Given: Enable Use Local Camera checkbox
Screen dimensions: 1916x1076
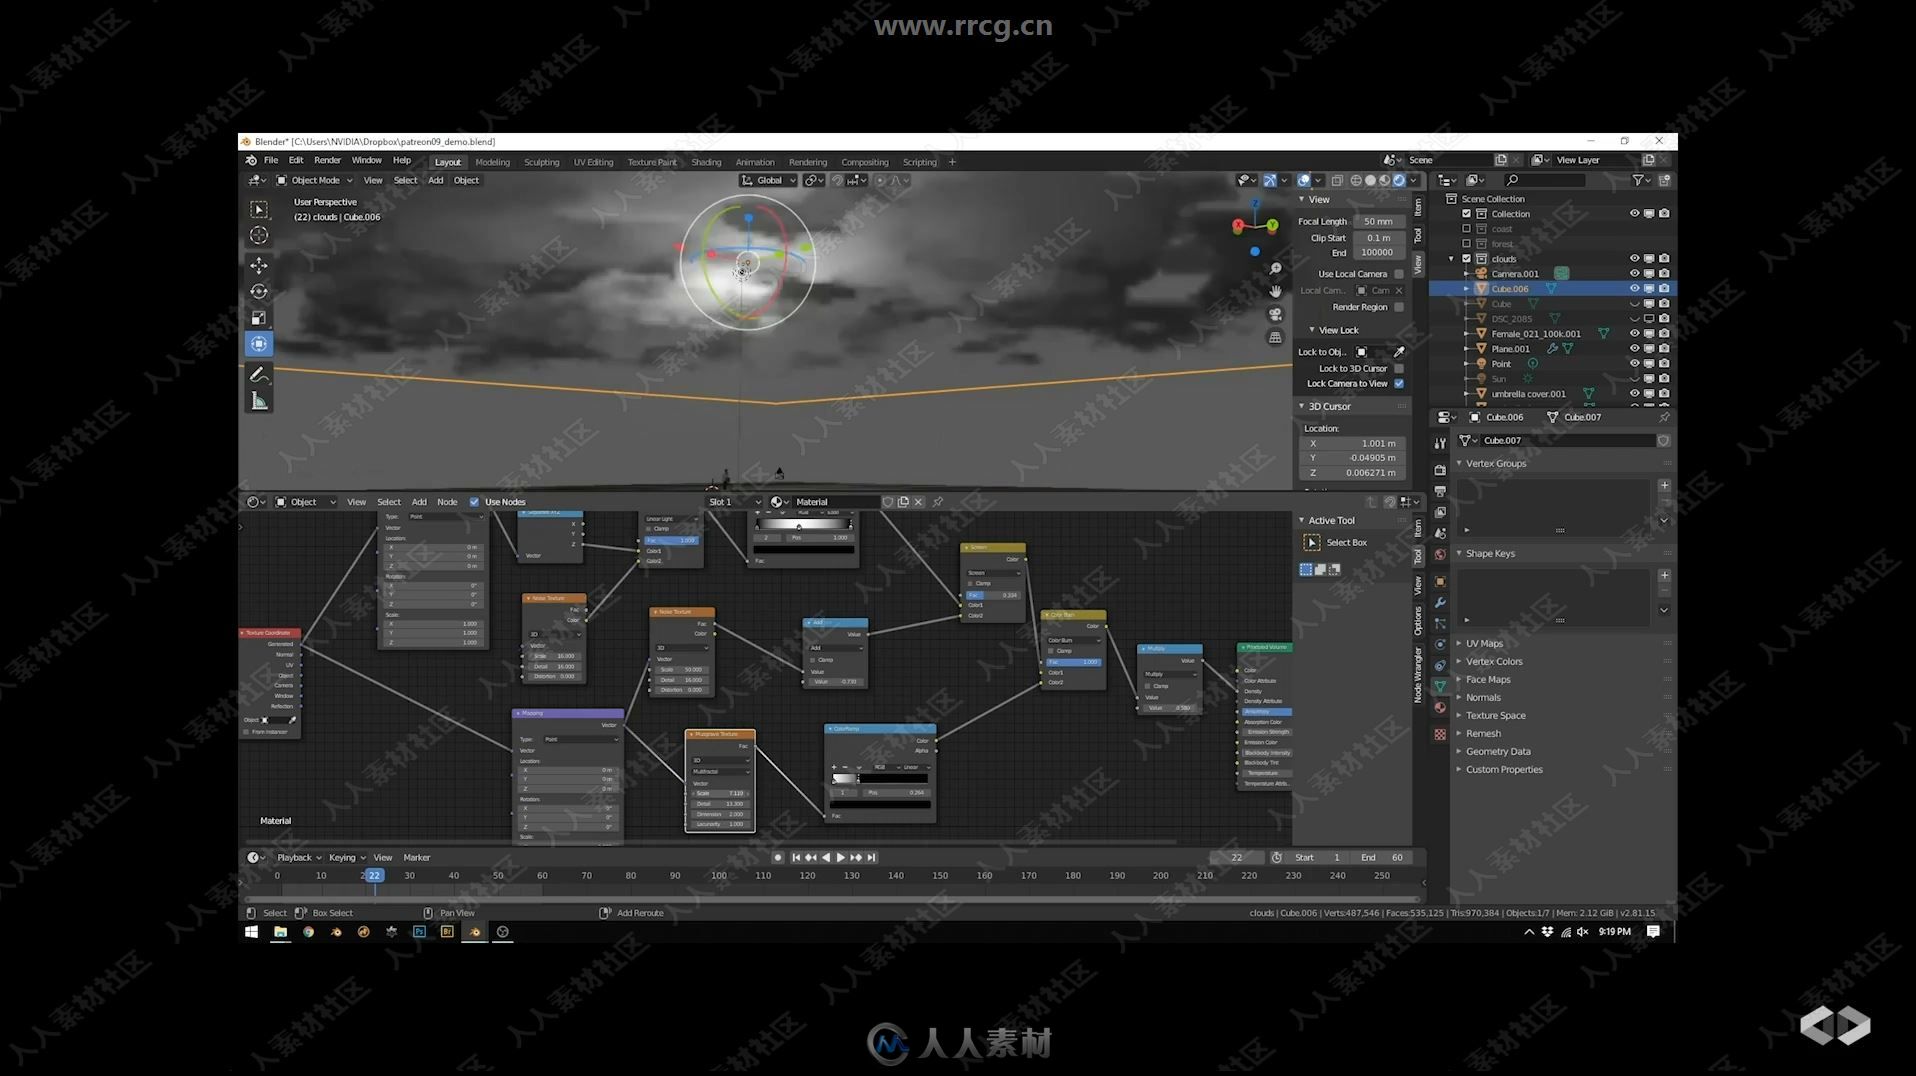Looking at the screenshot, I should click(1399, 274).
